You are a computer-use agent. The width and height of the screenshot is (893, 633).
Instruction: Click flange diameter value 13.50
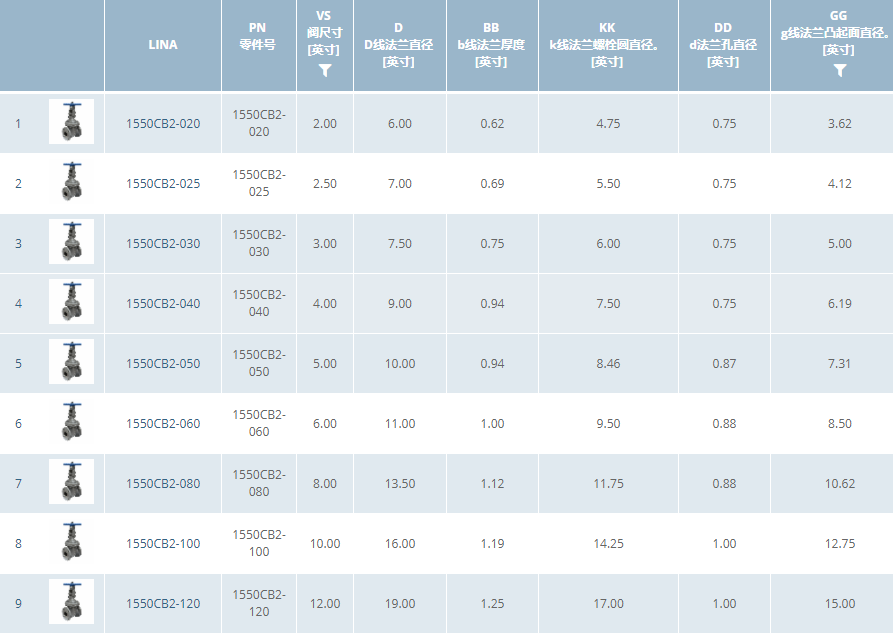(400, 484)
